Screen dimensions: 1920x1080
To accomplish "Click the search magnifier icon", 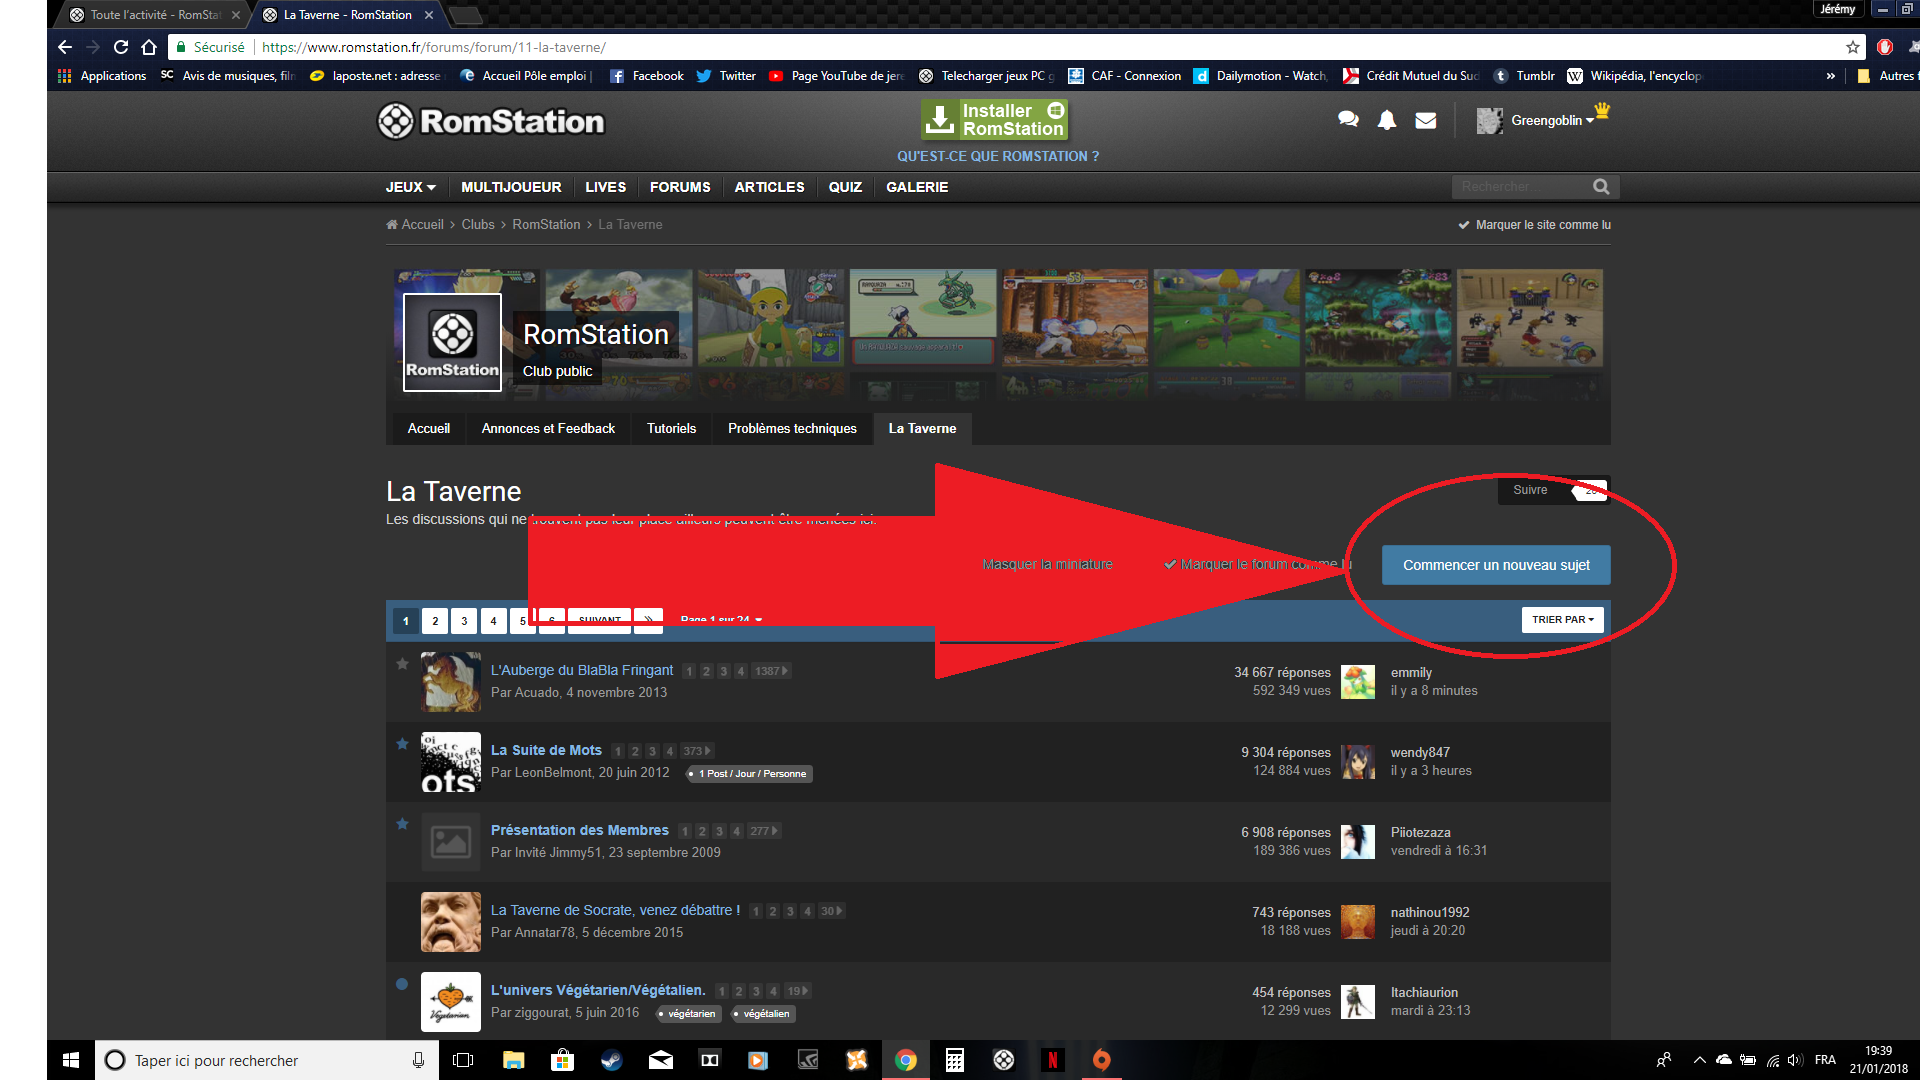I will [1601, 187].
